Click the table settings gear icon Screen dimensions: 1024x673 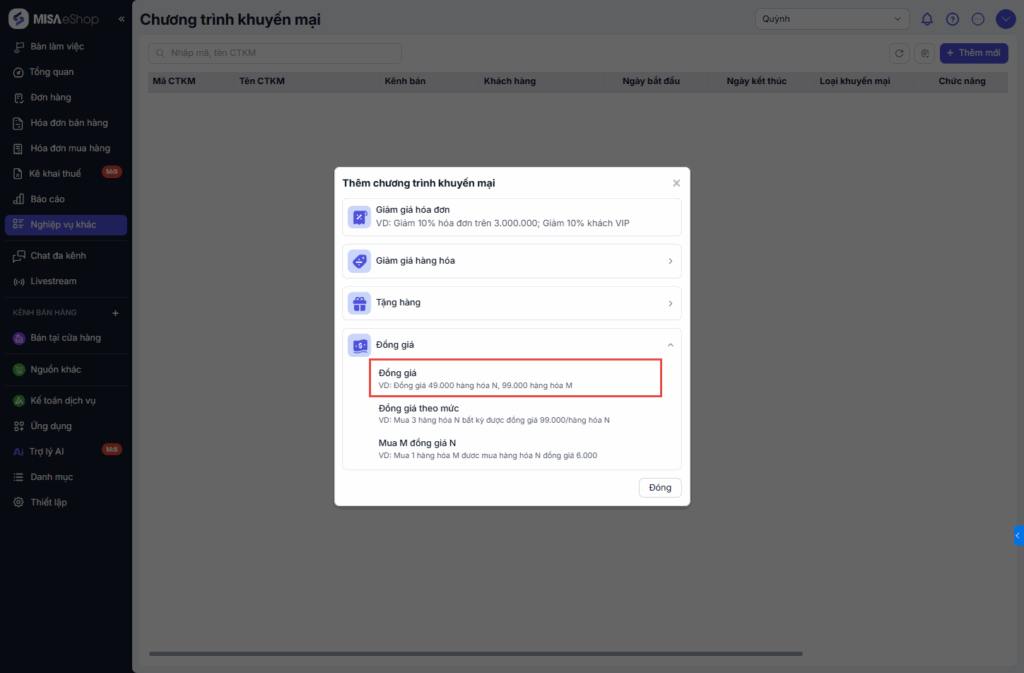pyautogui.click(x=925, y=54)
